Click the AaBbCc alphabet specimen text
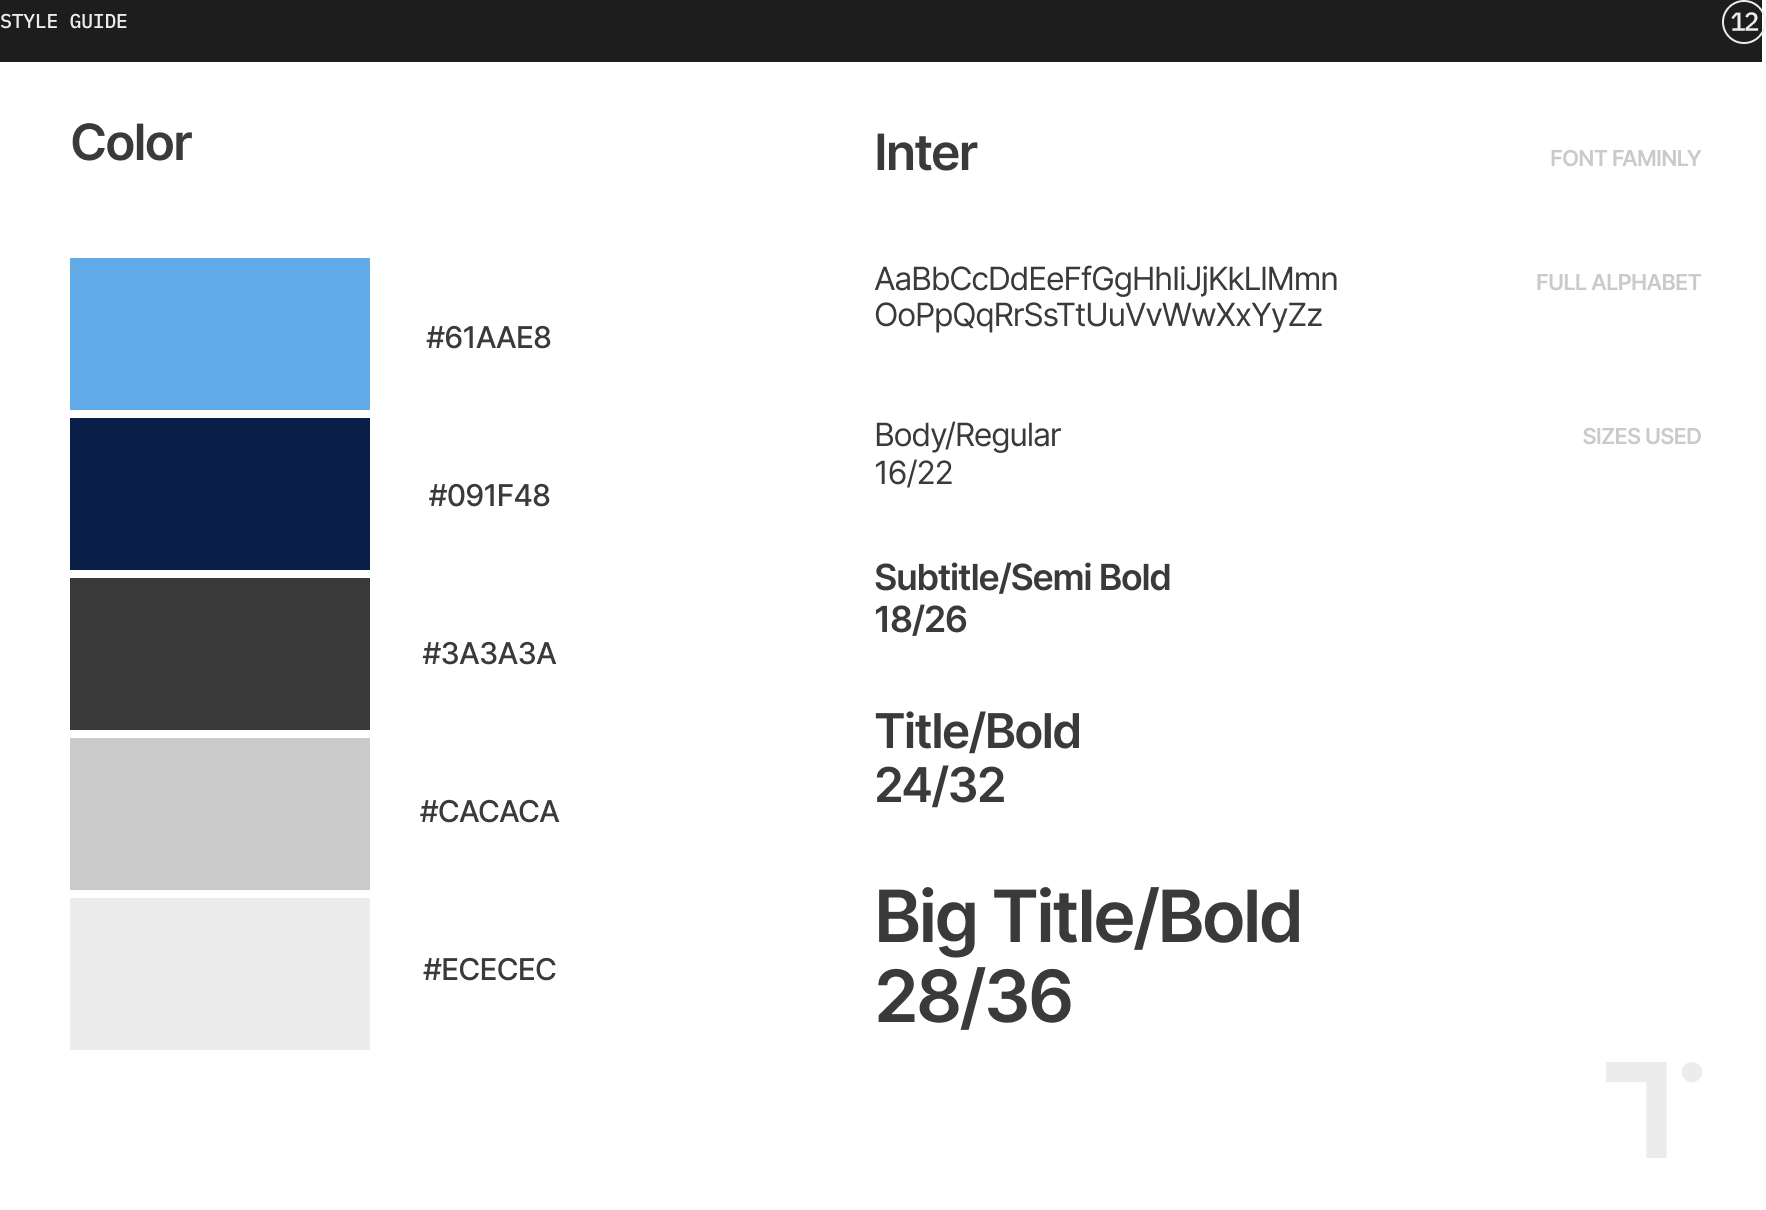The height and width of the screenshot is (1210, 1766). (1106, 297)
